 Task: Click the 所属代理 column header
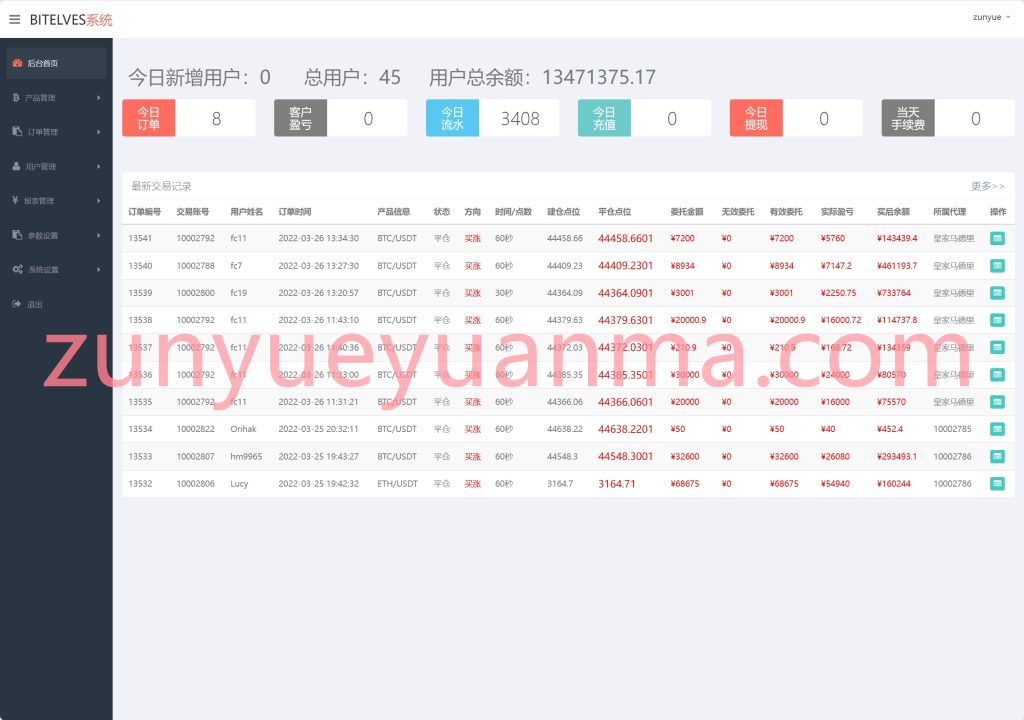point(950,212)
